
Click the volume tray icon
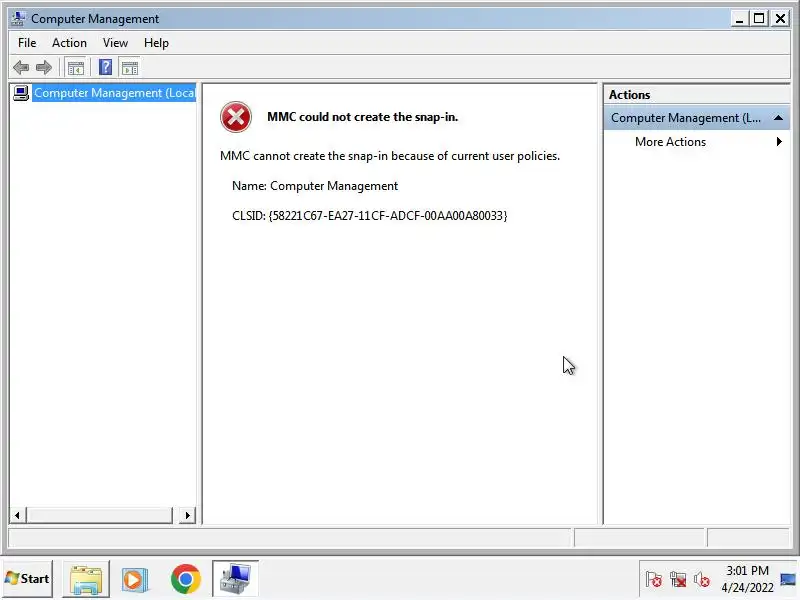702,580
